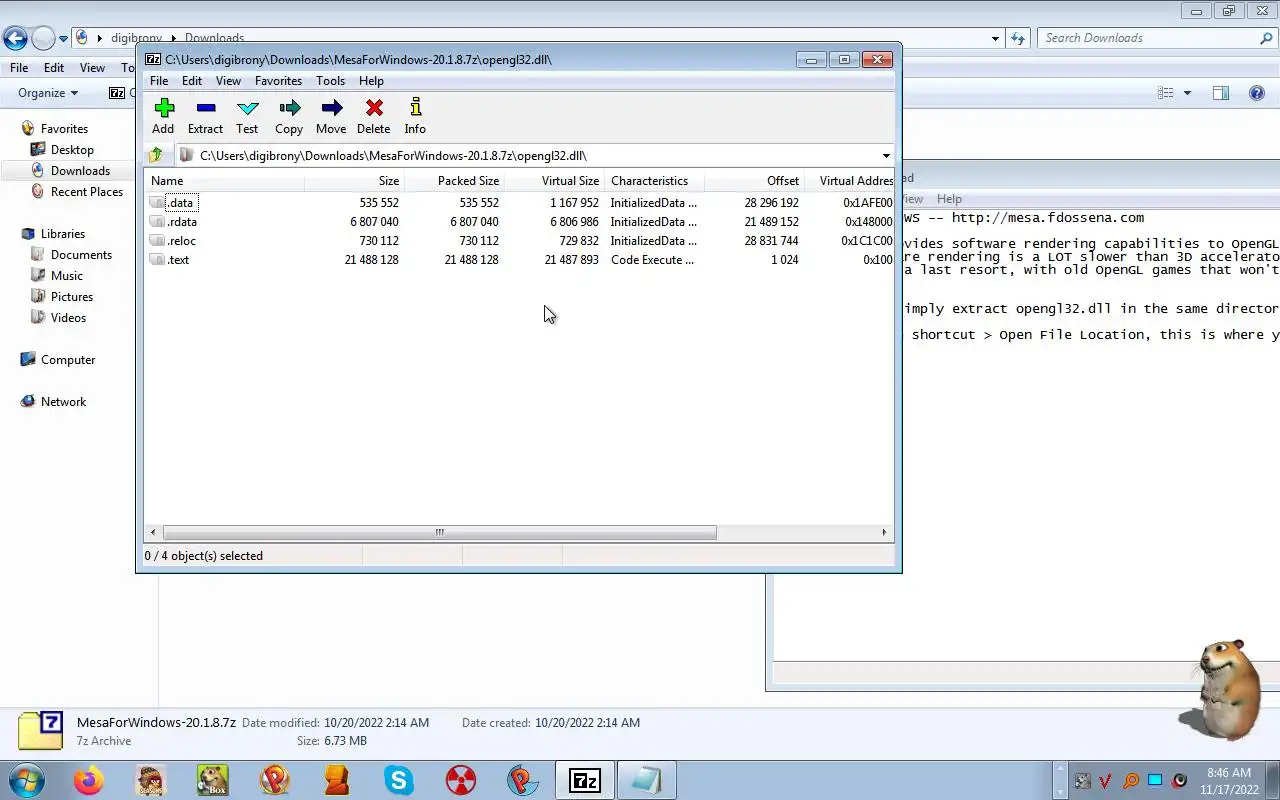Screen dimensions: 1280x800
Task: Open the change view options dropdown
Action: tap(1187, 93)
